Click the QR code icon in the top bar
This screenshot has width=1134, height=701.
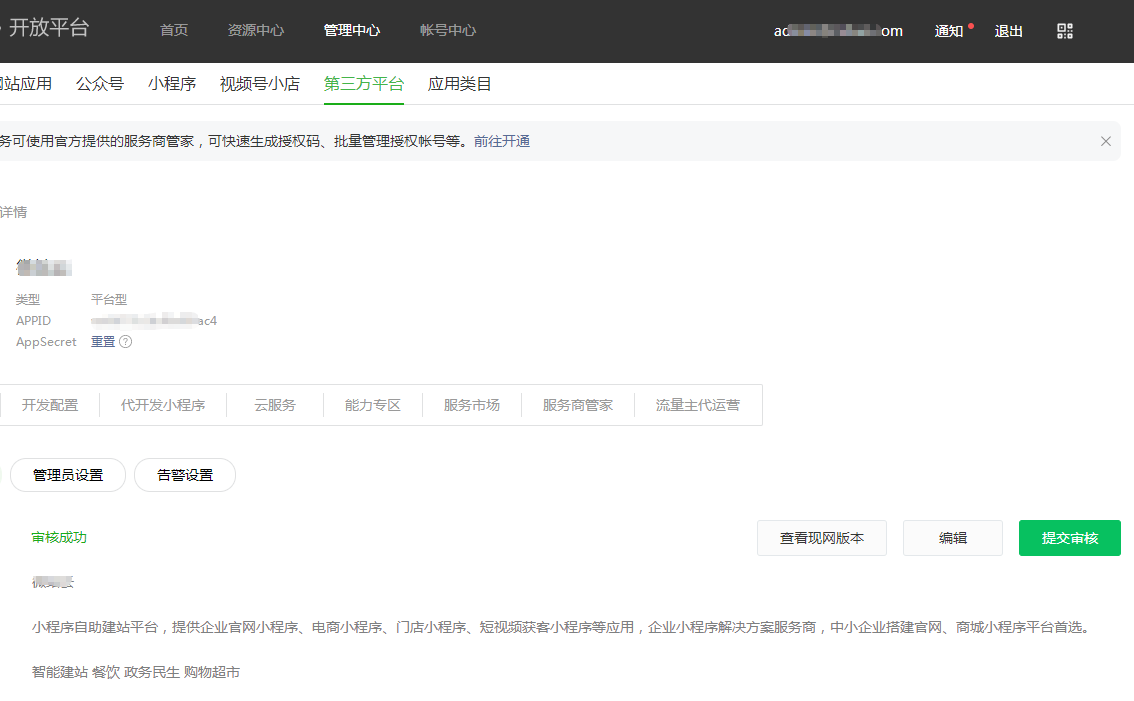tap(1064, 31)
